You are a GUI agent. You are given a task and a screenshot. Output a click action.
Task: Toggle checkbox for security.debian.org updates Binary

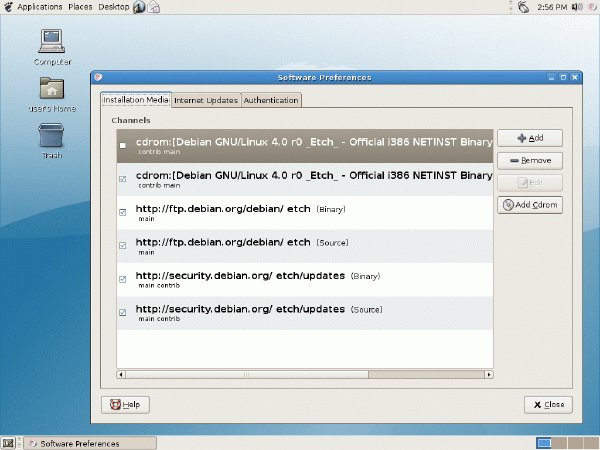(122, 279)
